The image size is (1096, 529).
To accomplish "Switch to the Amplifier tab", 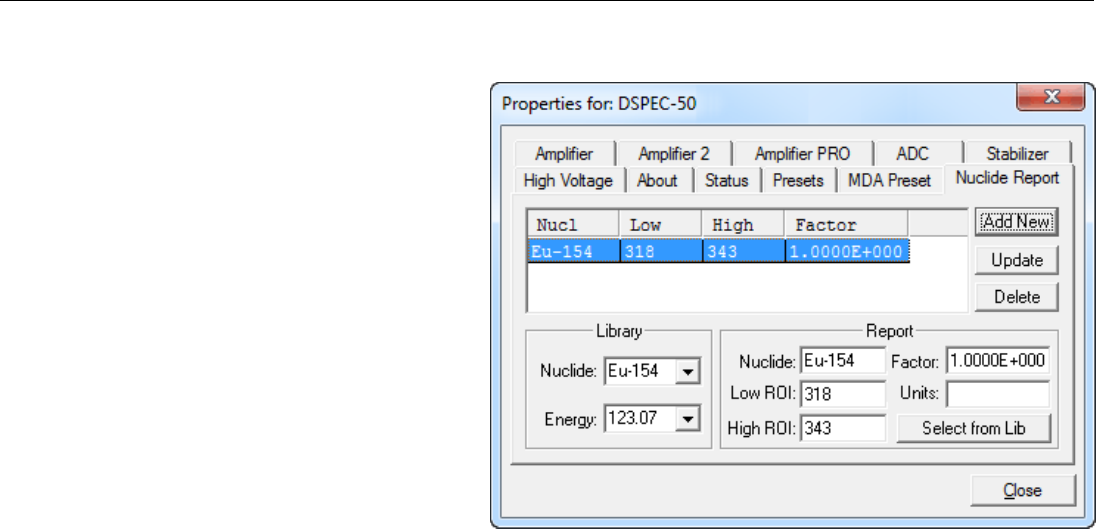I will [x=564, y=154].
